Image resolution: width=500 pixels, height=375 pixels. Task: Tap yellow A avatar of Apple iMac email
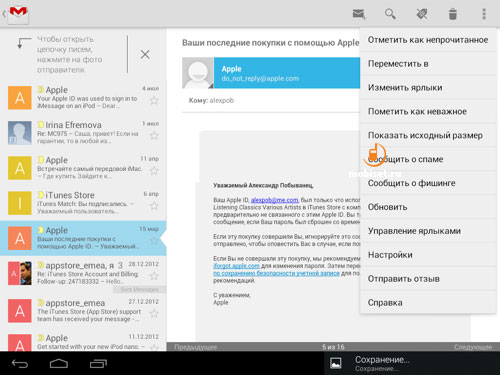coord(20,168)
